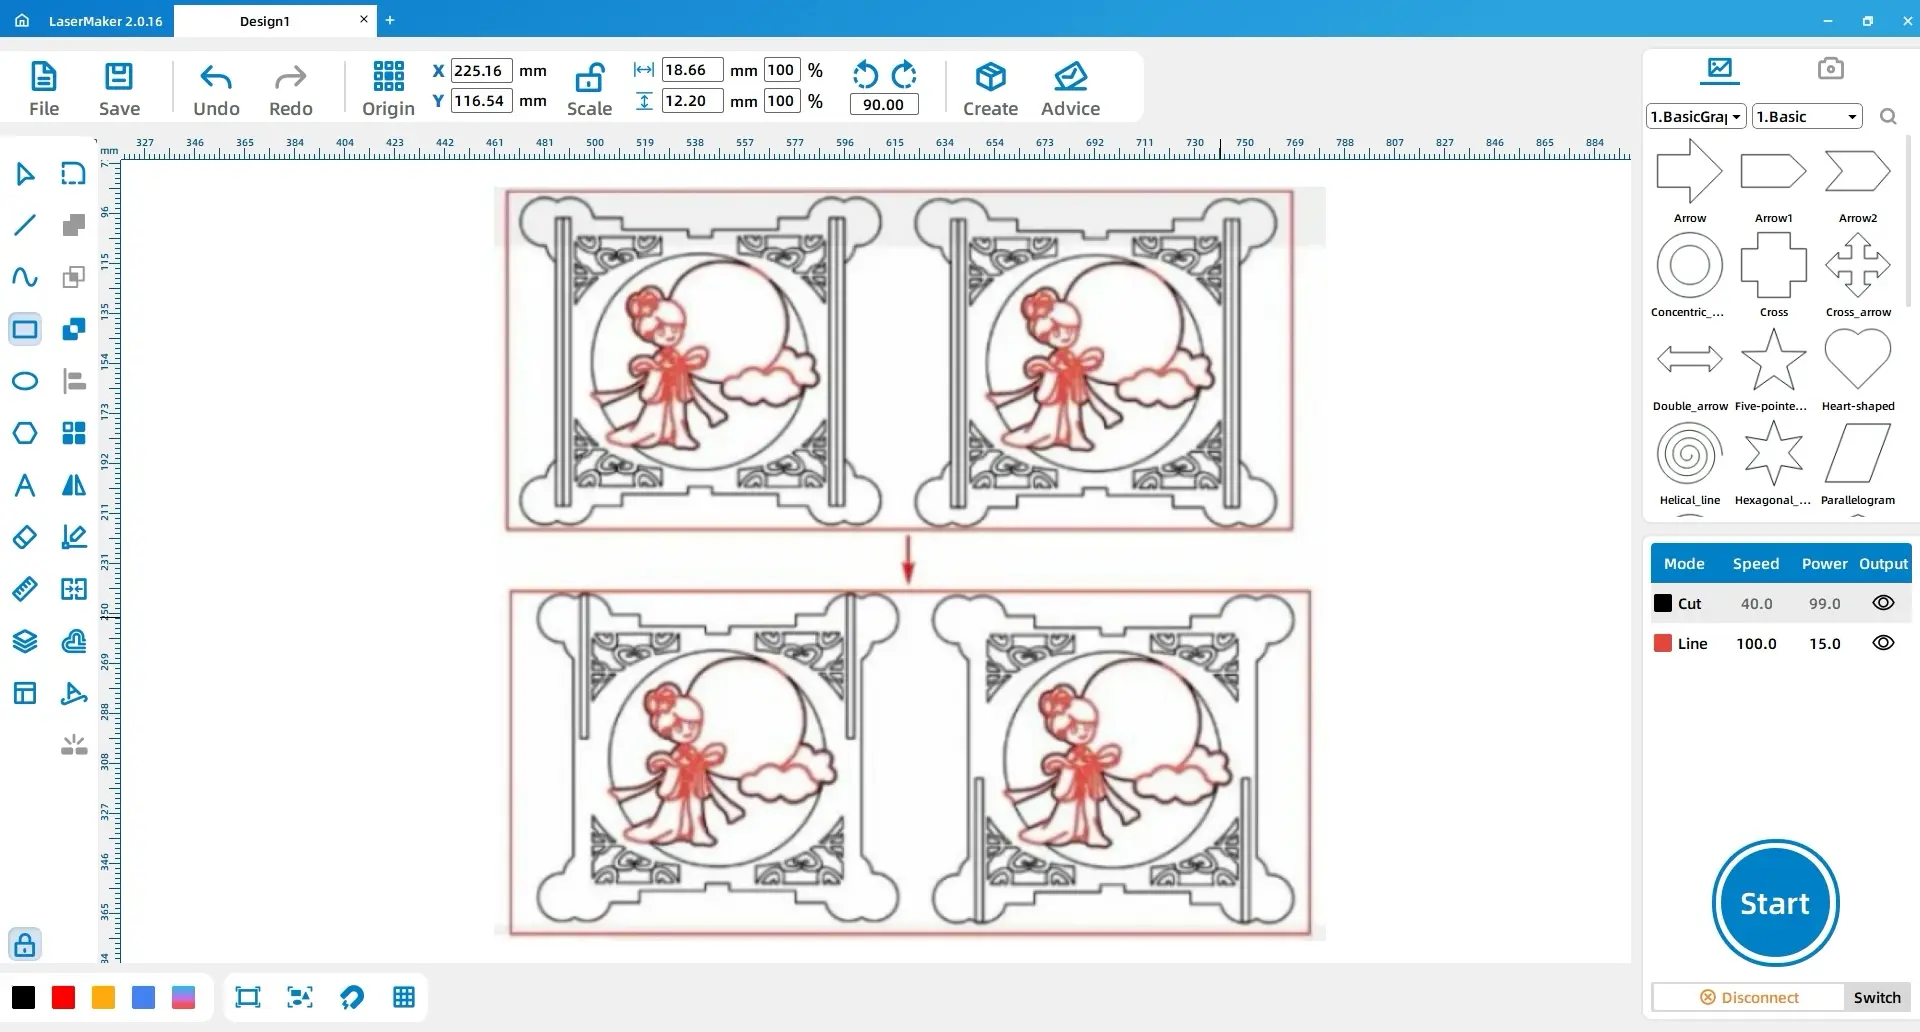Toggle the grid display icon

point(404,997)
